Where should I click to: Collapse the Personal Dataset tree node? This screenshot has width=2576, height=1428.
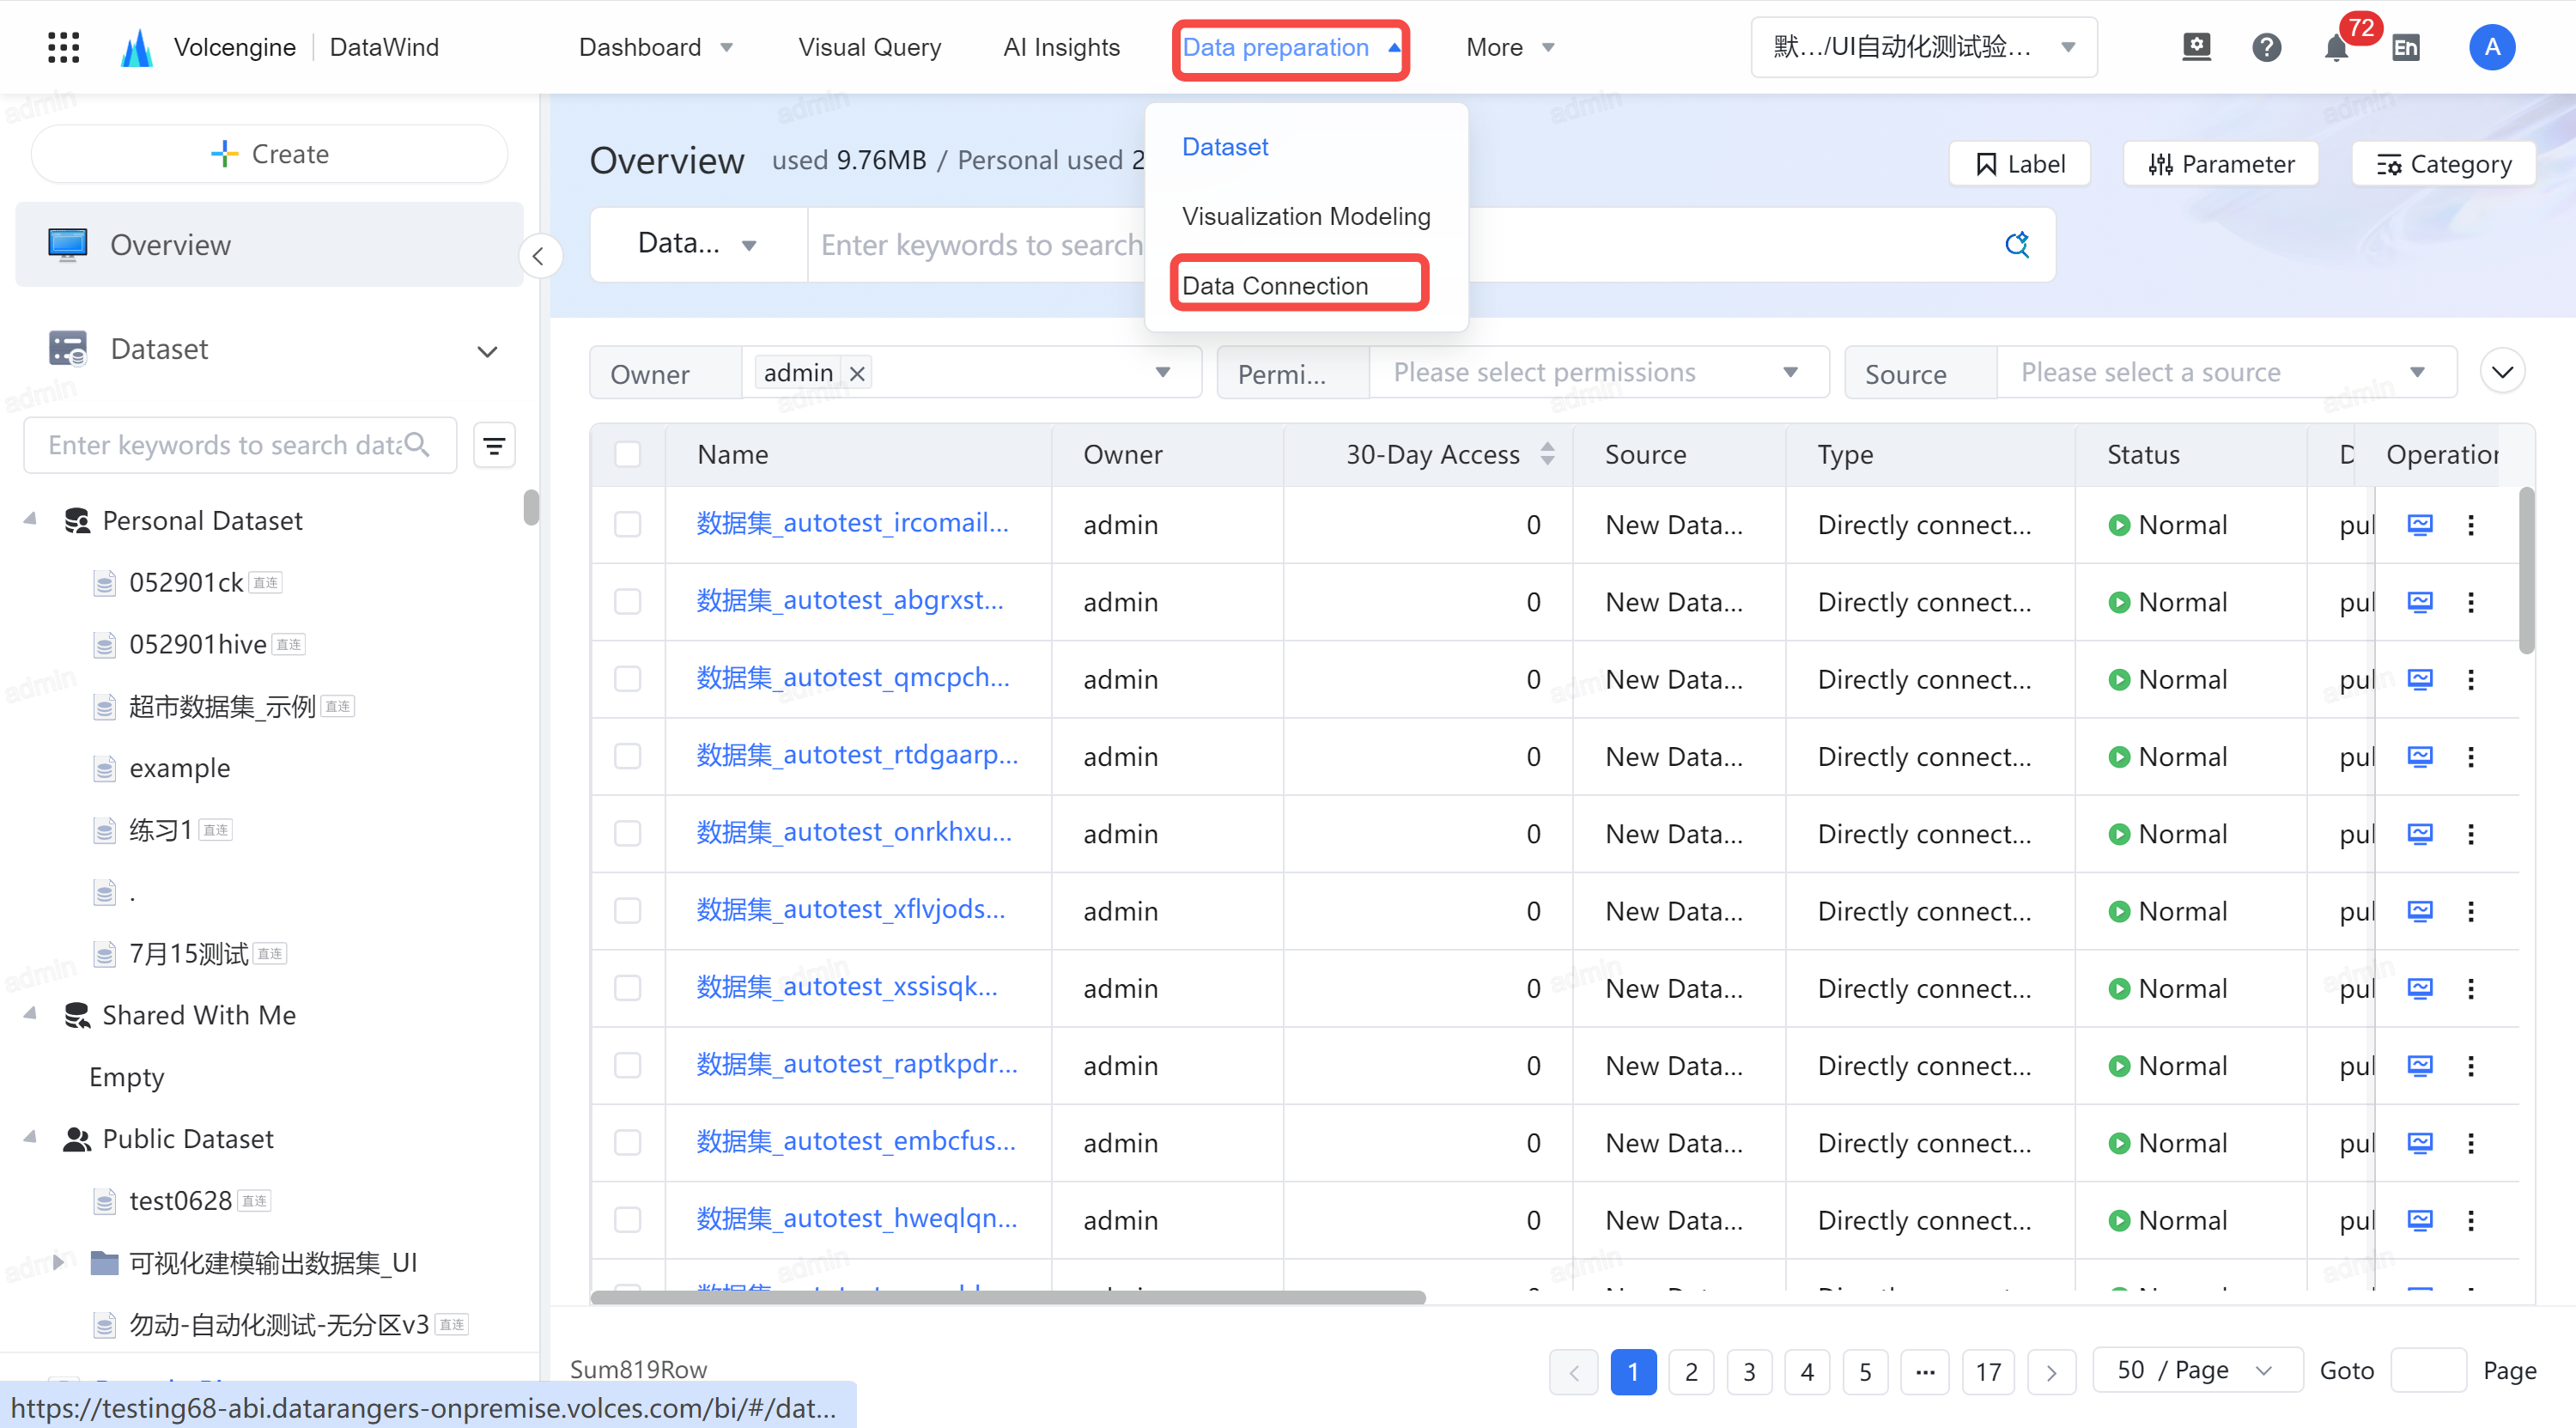click(x=30, y=519)
